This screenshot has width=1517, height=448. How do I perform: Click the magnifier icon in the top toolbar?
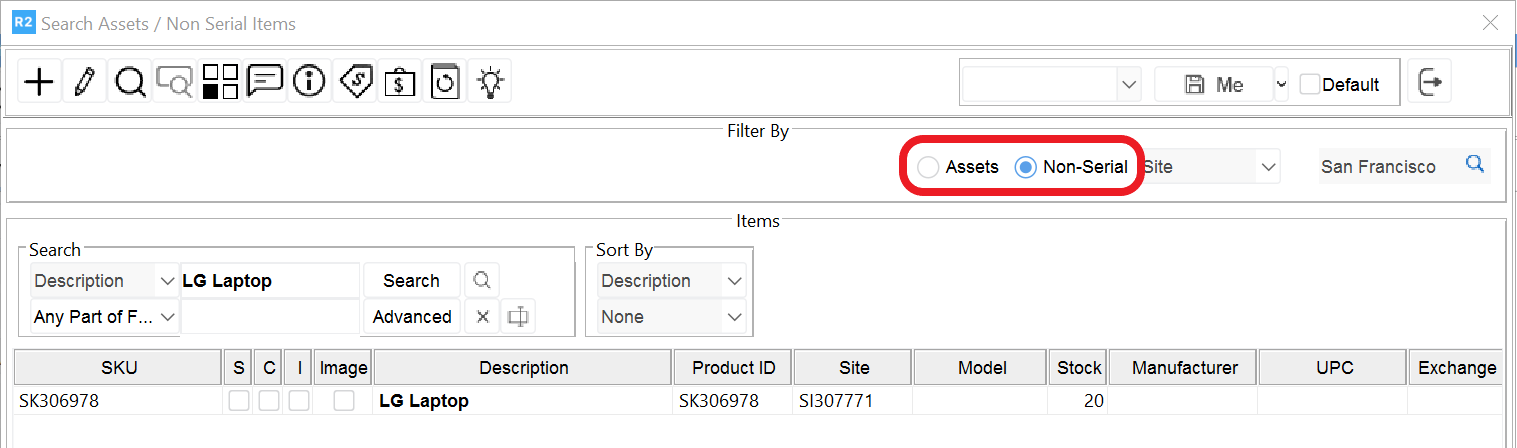tap(130, 82)
